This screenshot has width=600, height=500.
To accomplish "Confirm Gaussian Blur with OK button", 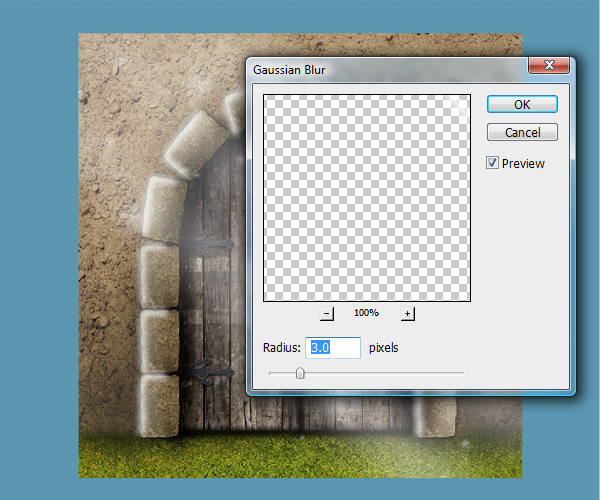I will 522,104.
